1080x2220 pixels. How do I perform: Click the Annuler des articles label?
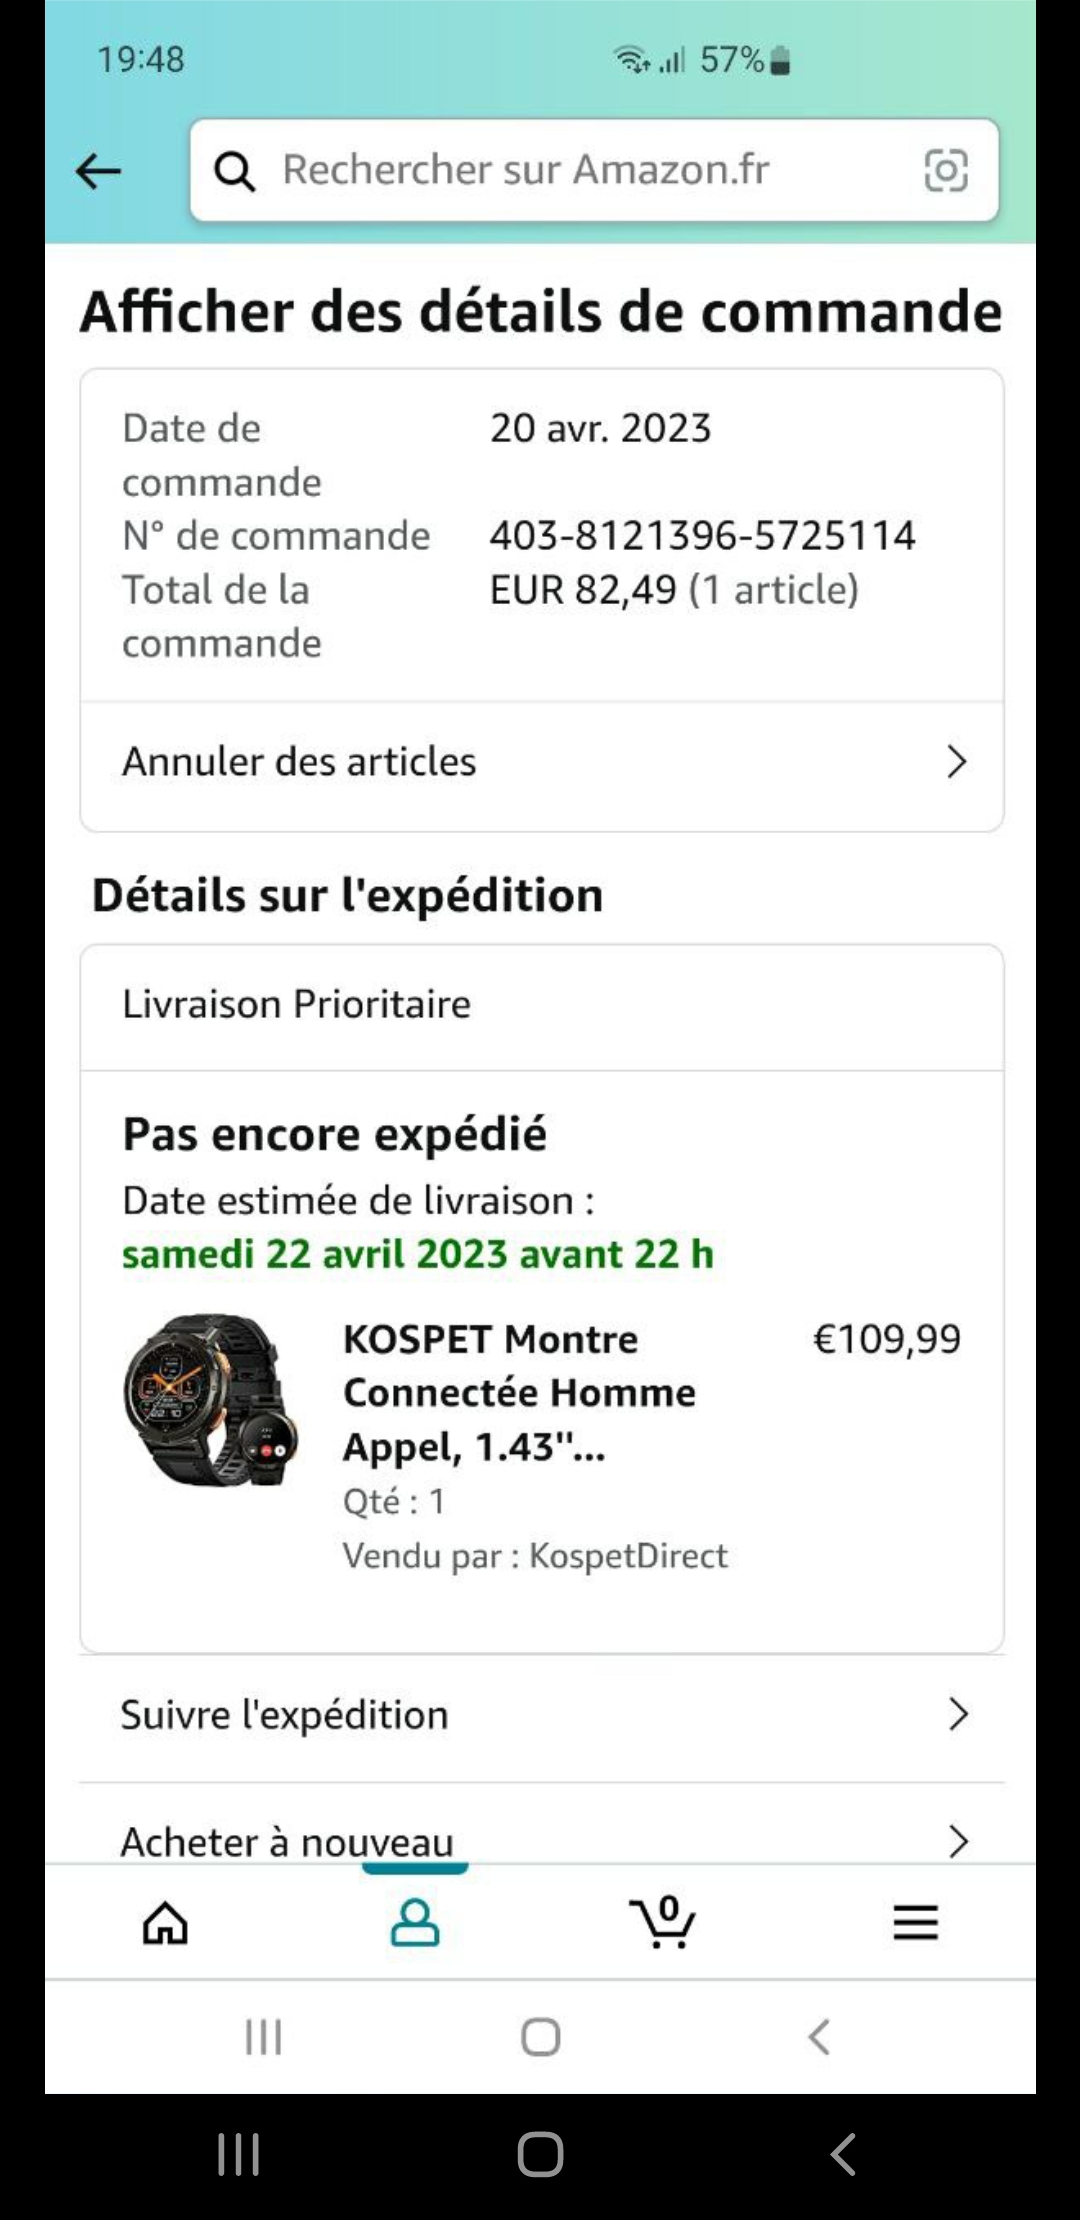point(299,762)
